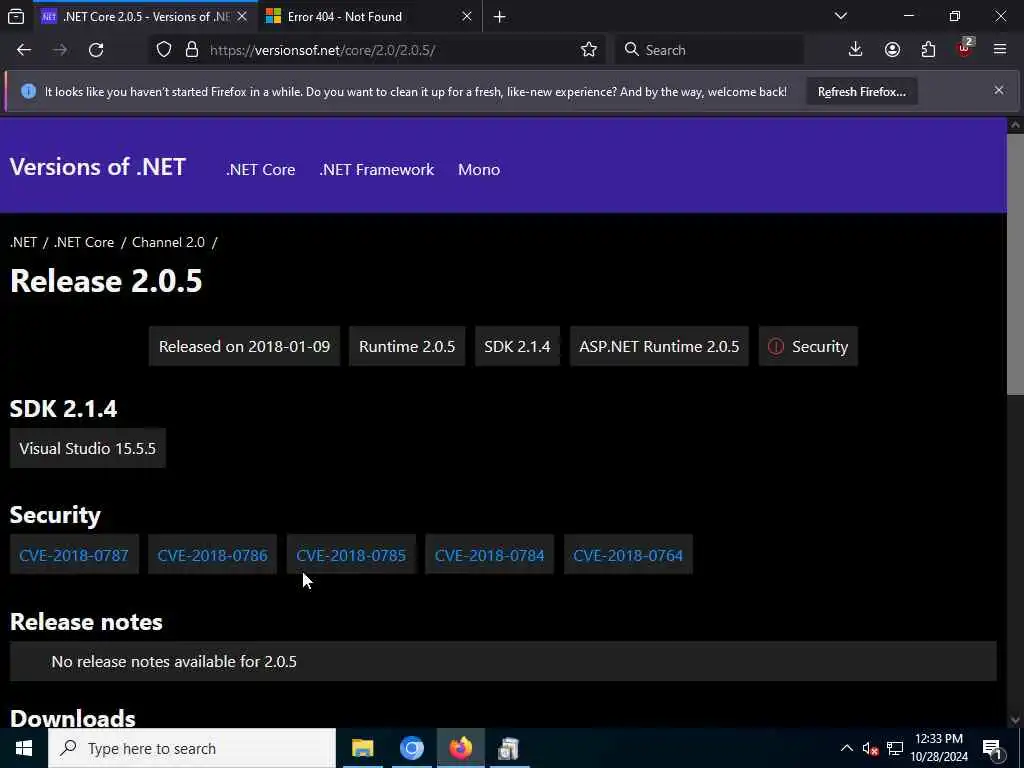Click the Security badge with warning icon

808,346
